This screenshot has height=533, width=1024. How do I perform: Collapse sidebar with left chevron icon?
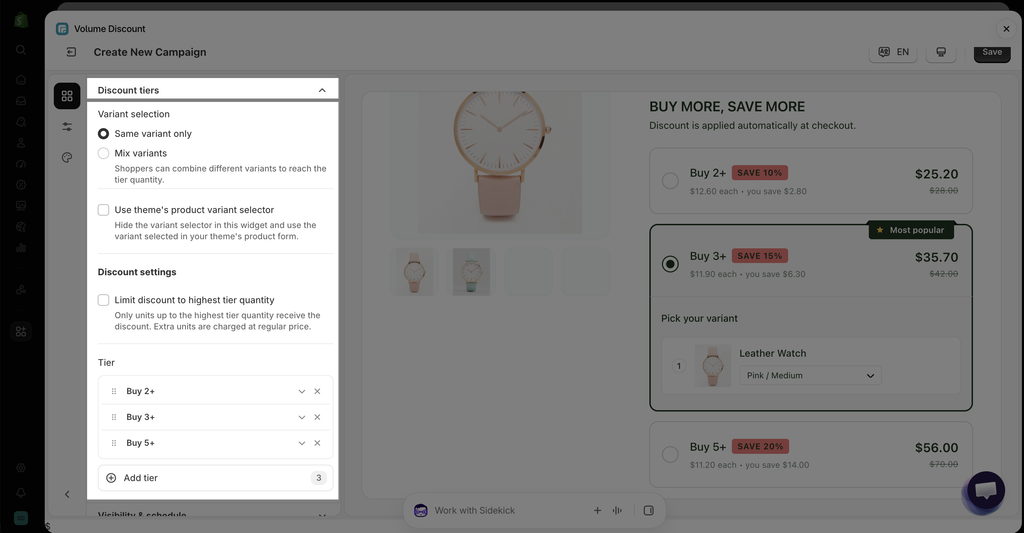tap(67, 494)
